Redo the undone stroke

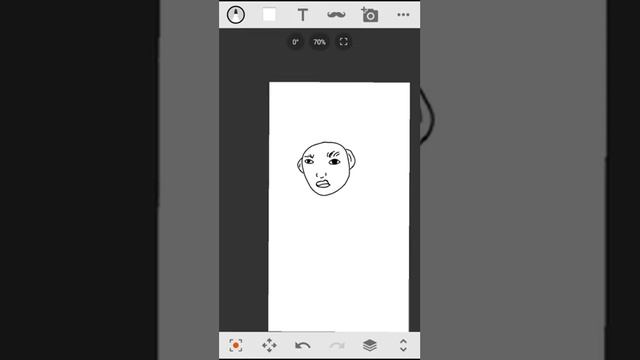coord(336,346)
